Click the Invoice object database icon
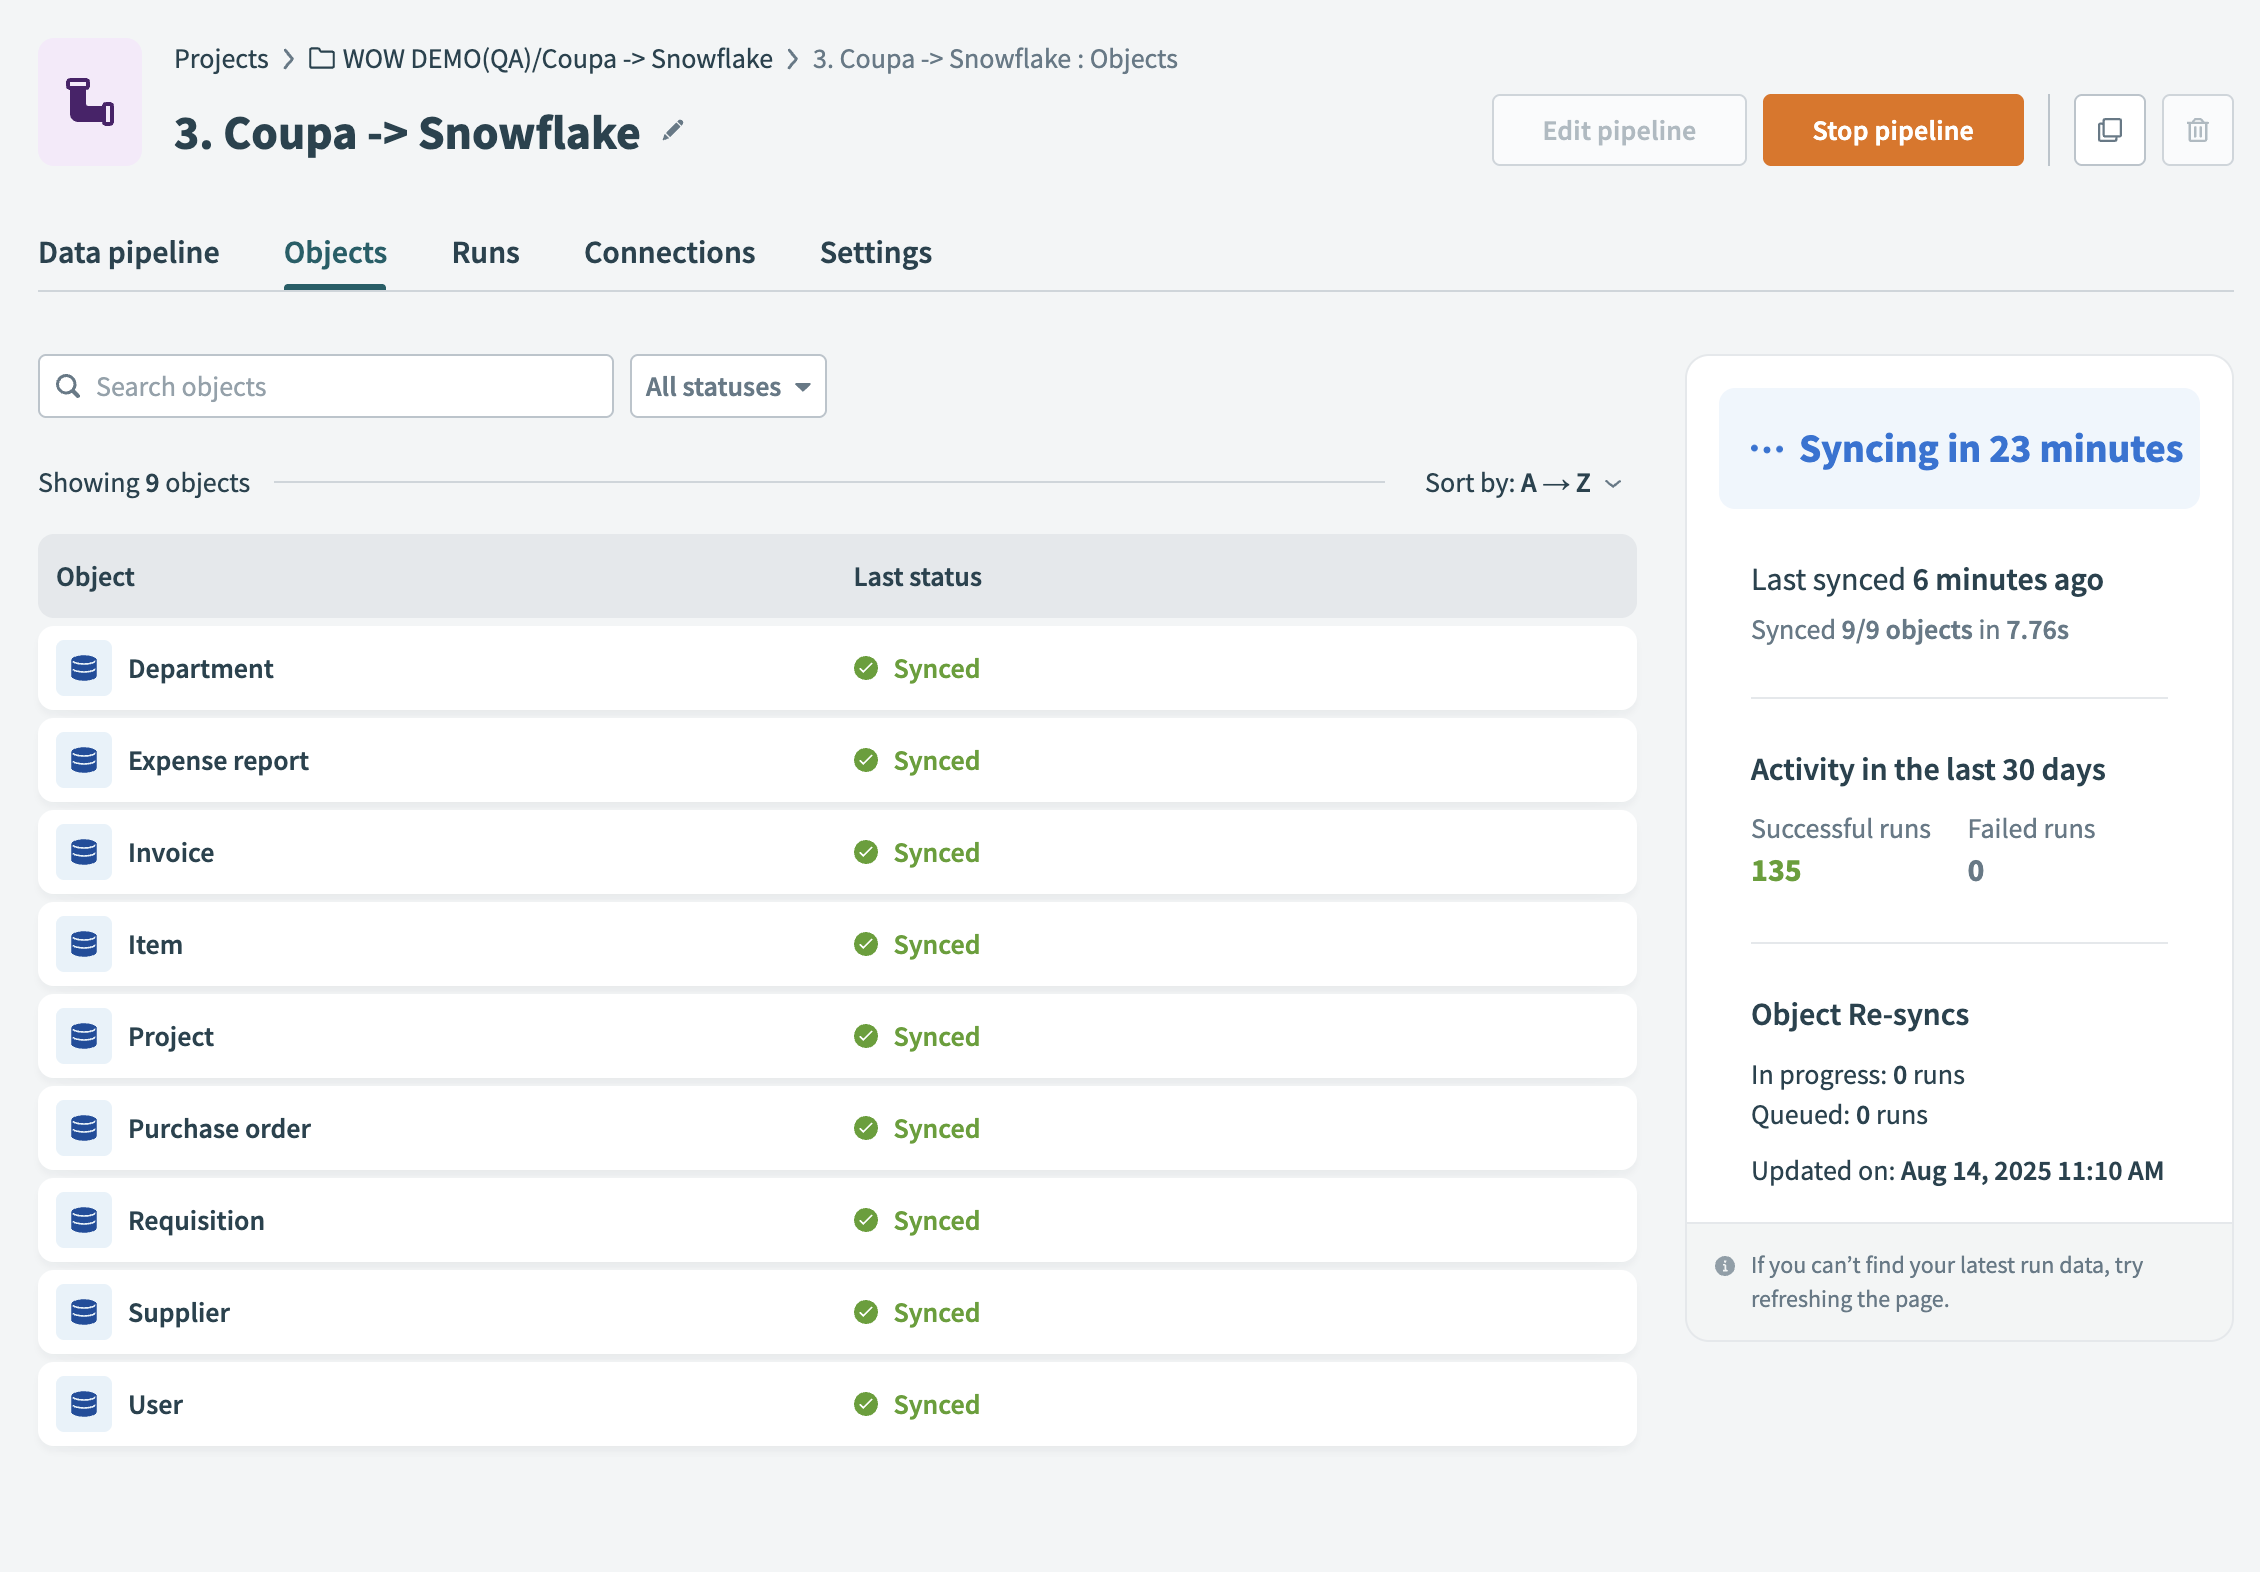The width and height of the screenshot is (2260, 1572). (x=84, y=852)
